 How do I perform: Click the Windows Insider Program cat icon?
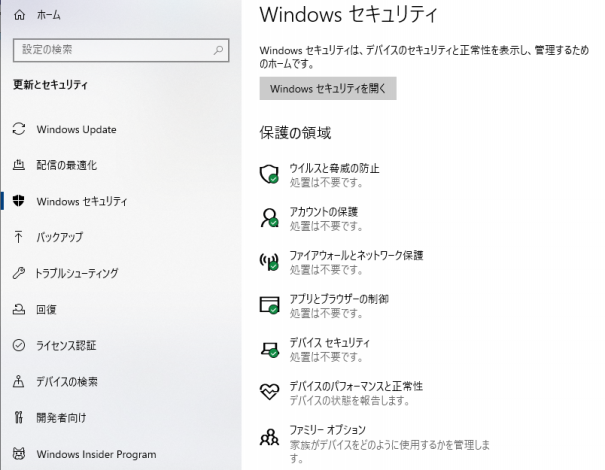pos(19,453)
